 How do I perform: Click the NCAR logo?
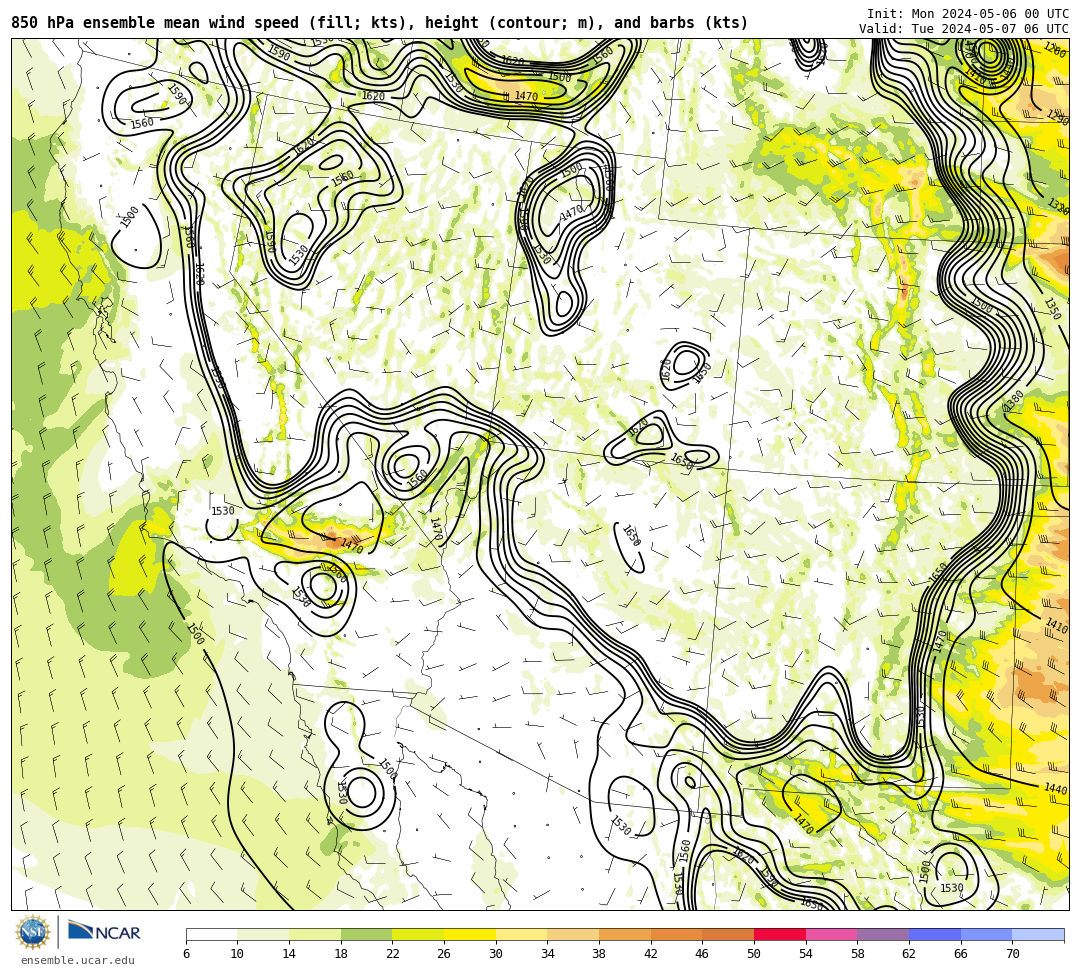pos(104,931)
